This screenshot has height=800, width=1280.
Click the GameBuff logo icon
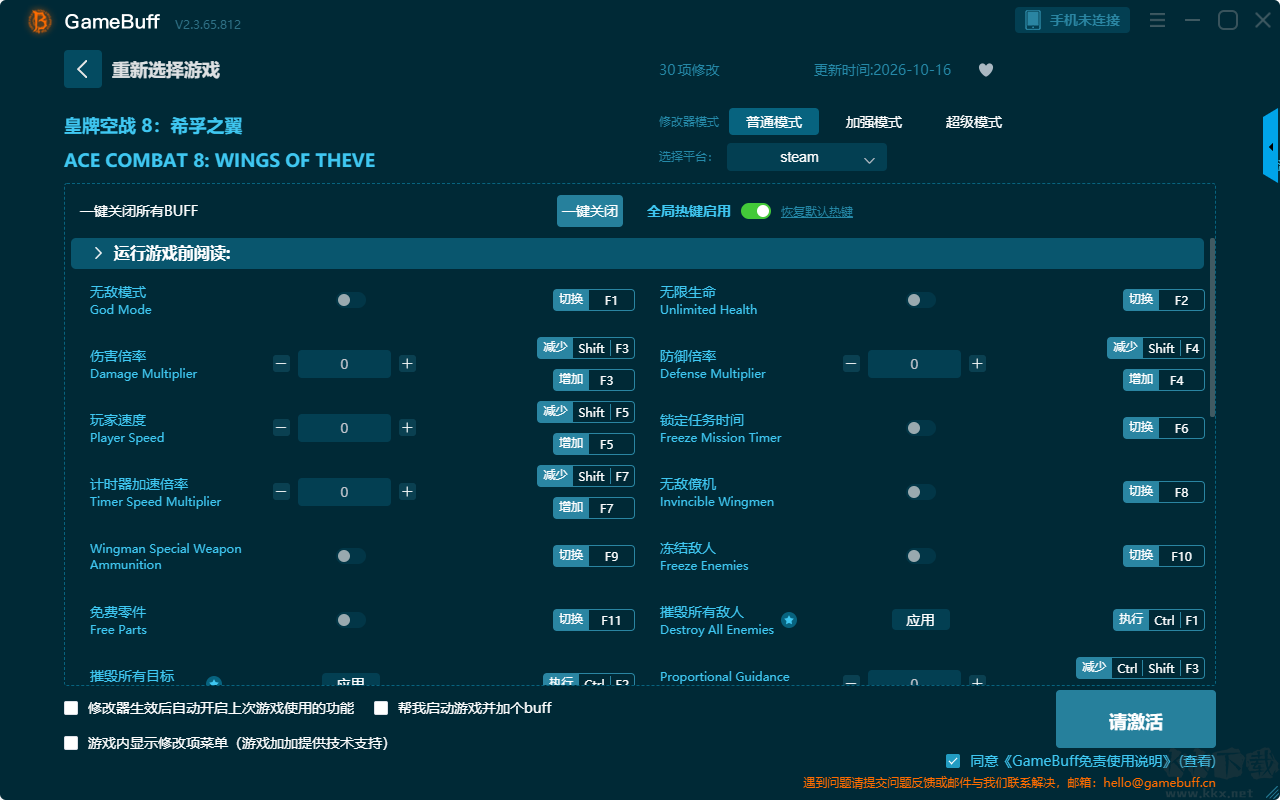(x=40, y=21)
